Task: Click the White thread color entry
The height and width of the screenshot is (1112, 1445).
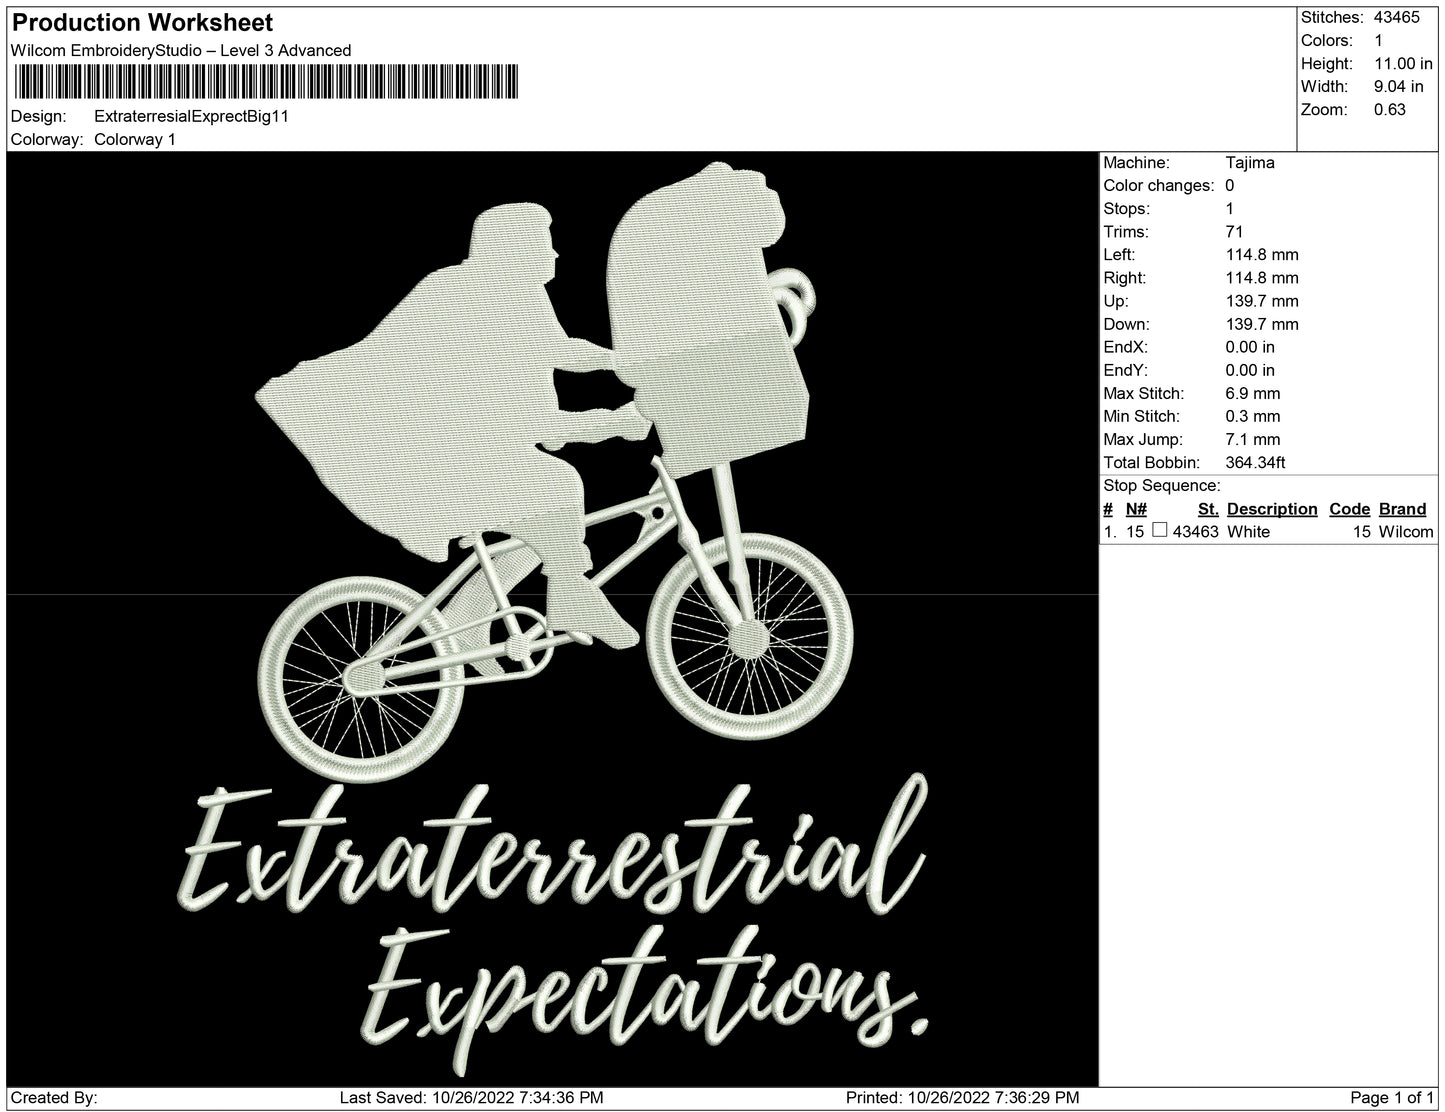Action: coord(1248,532)
